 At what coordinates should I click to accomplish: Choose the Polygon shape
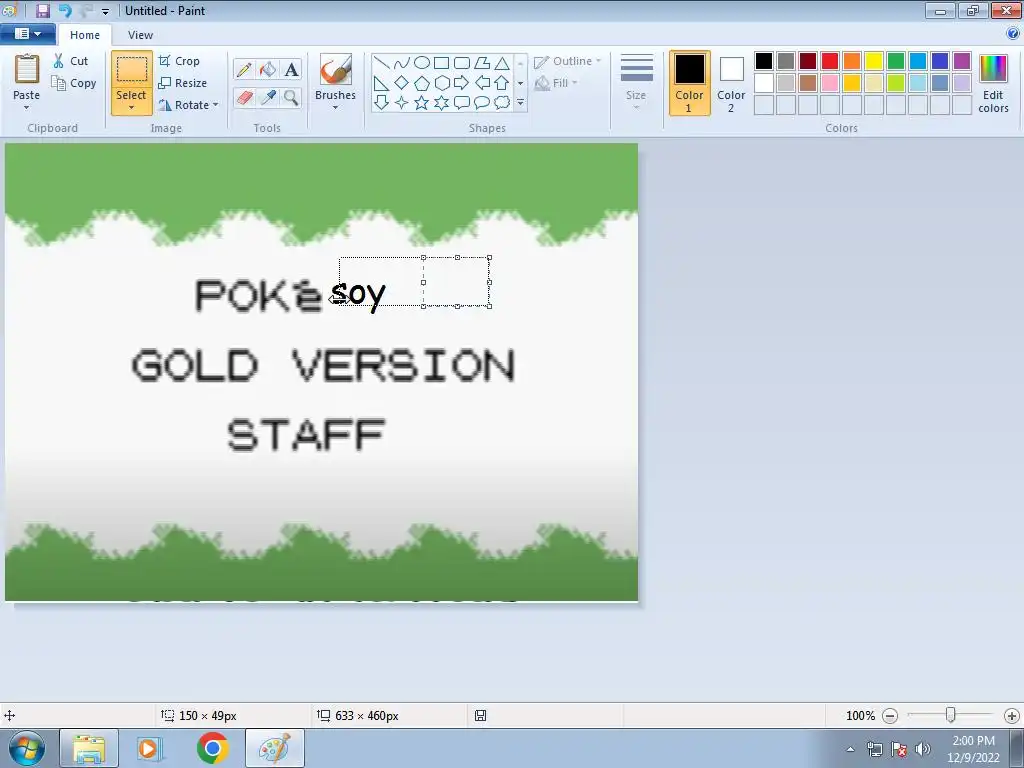click(x=482, y=63)
